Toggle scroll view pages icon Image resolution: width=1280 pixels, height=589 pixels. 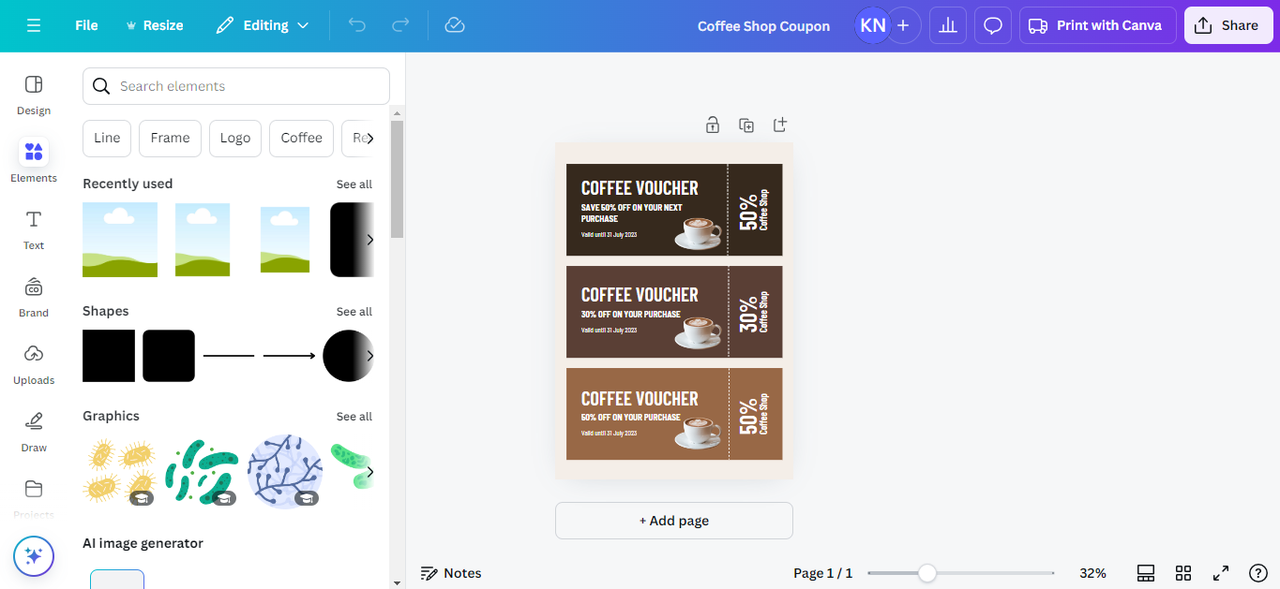[x=1146, y=573]
